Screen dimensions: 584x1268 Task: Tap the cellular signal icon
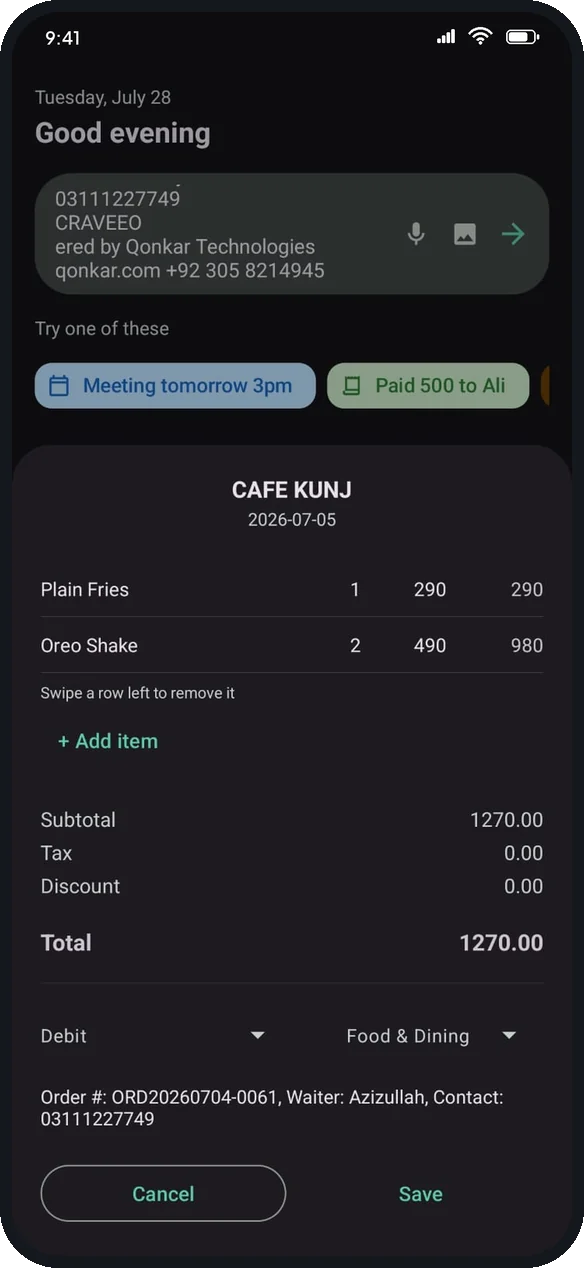446,37
